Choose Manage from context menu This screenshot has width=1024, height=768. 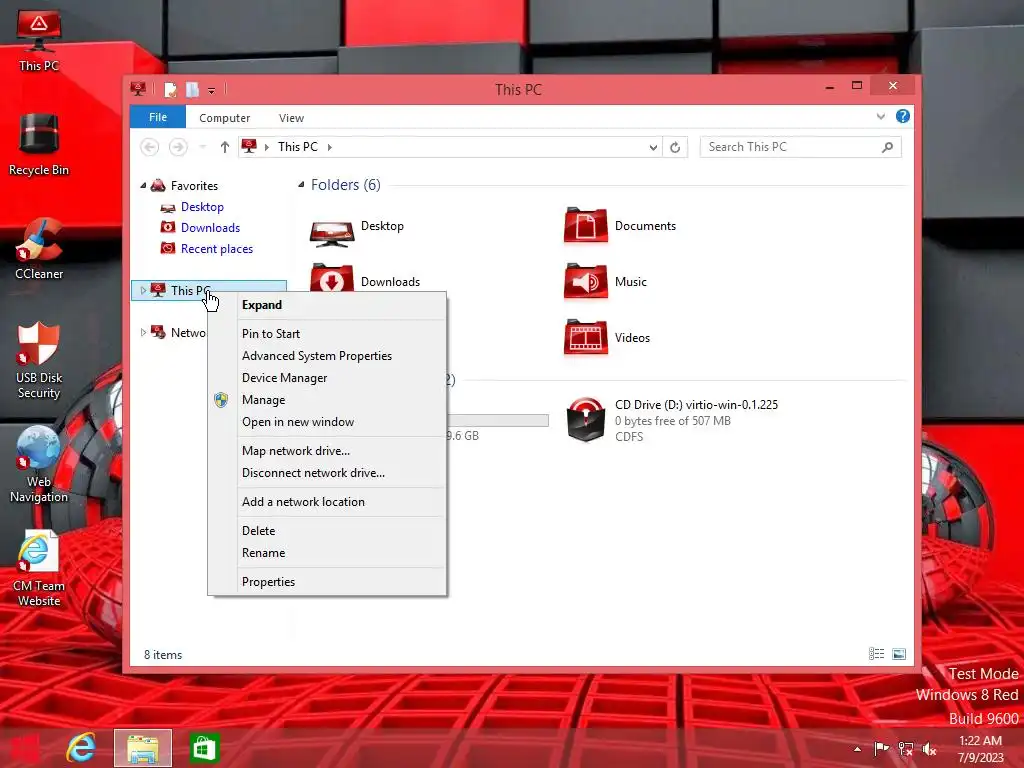tap(327, 400)
